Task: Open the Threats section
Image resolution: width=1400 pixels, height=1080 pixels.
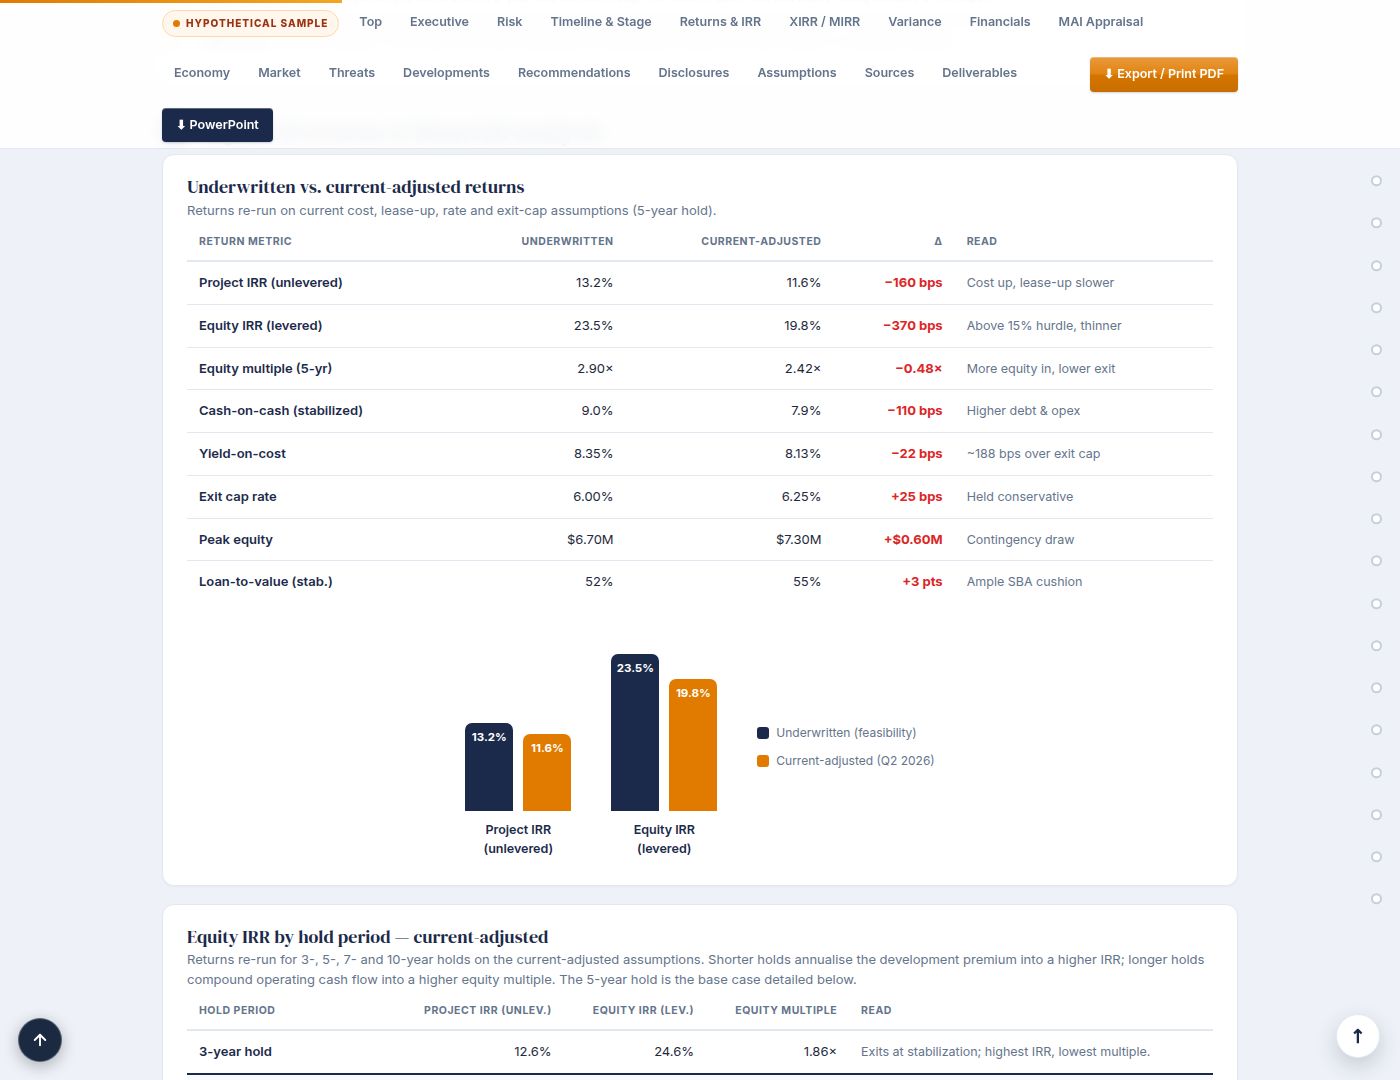Action: (352, 73)
